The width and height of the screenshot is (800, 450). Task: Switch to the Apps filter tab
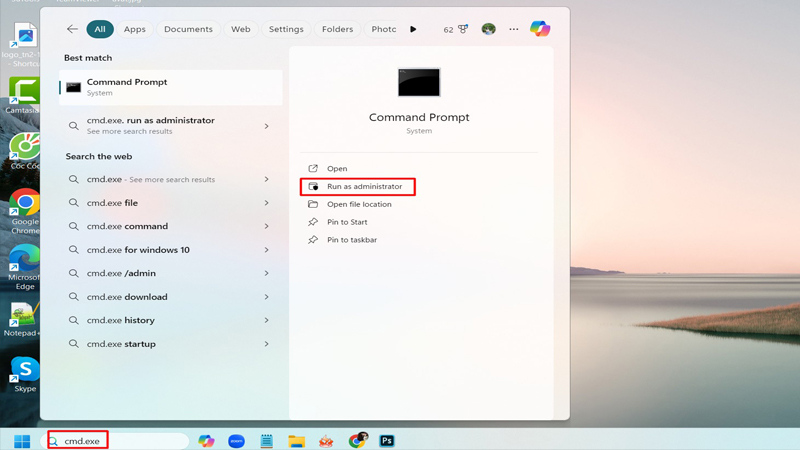(x=135, y=29)
